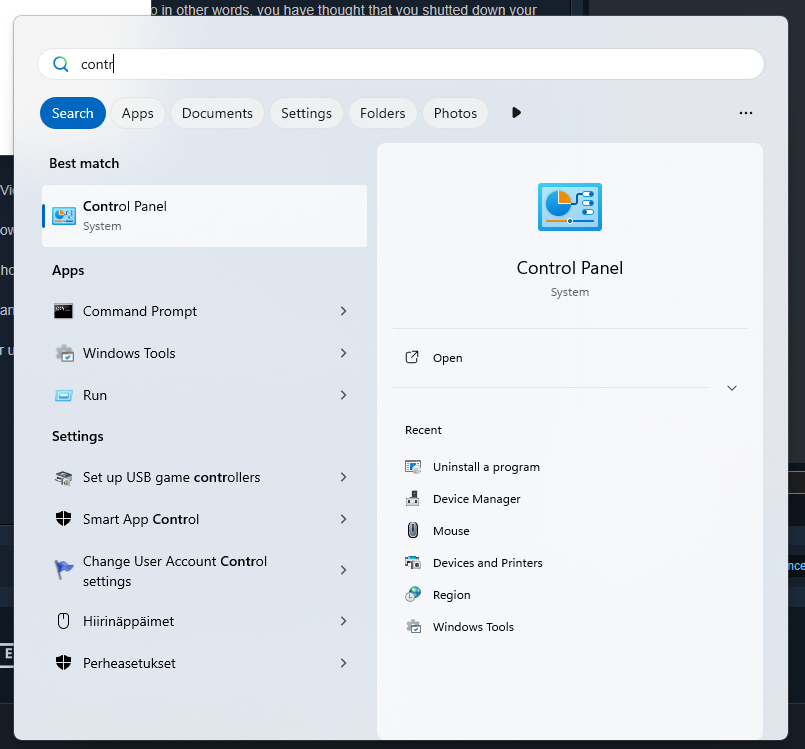The height and width of the screenshot is (749, 805).
Task: Expand the Command Prompt result chevron
Action: [343, 311]
